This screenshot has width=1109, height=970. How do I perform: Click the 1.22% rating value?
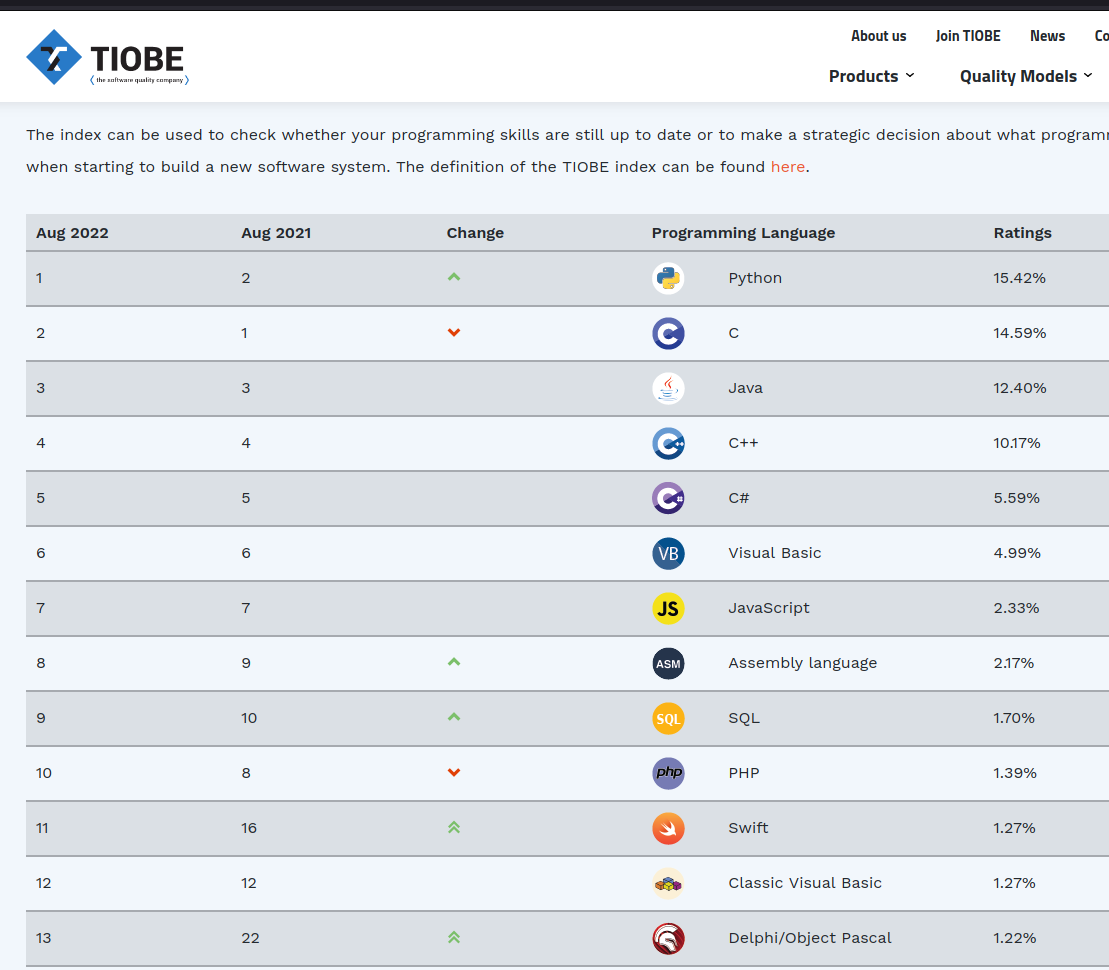pos(1014,938)
